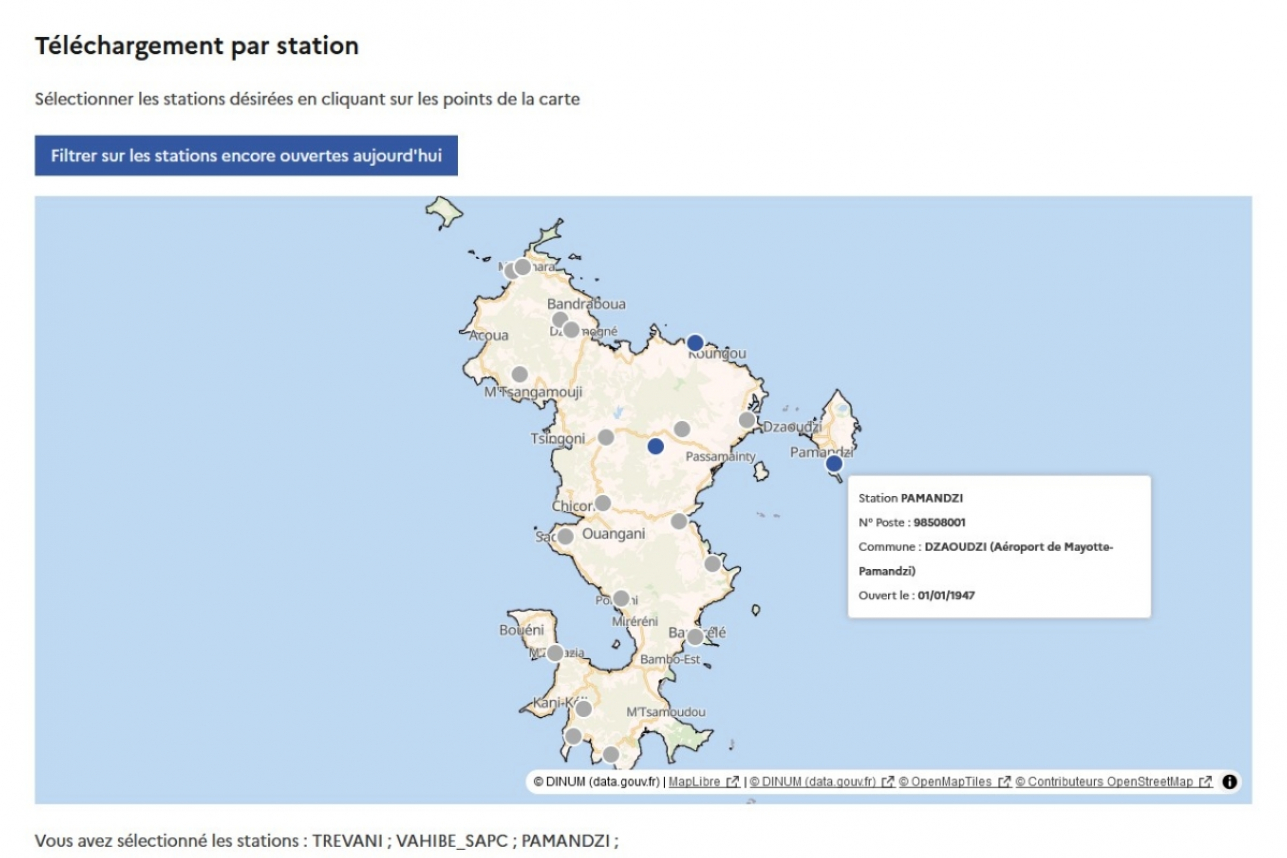Filter on stations still open today
1287x858 pixels.
pos(246,156)
